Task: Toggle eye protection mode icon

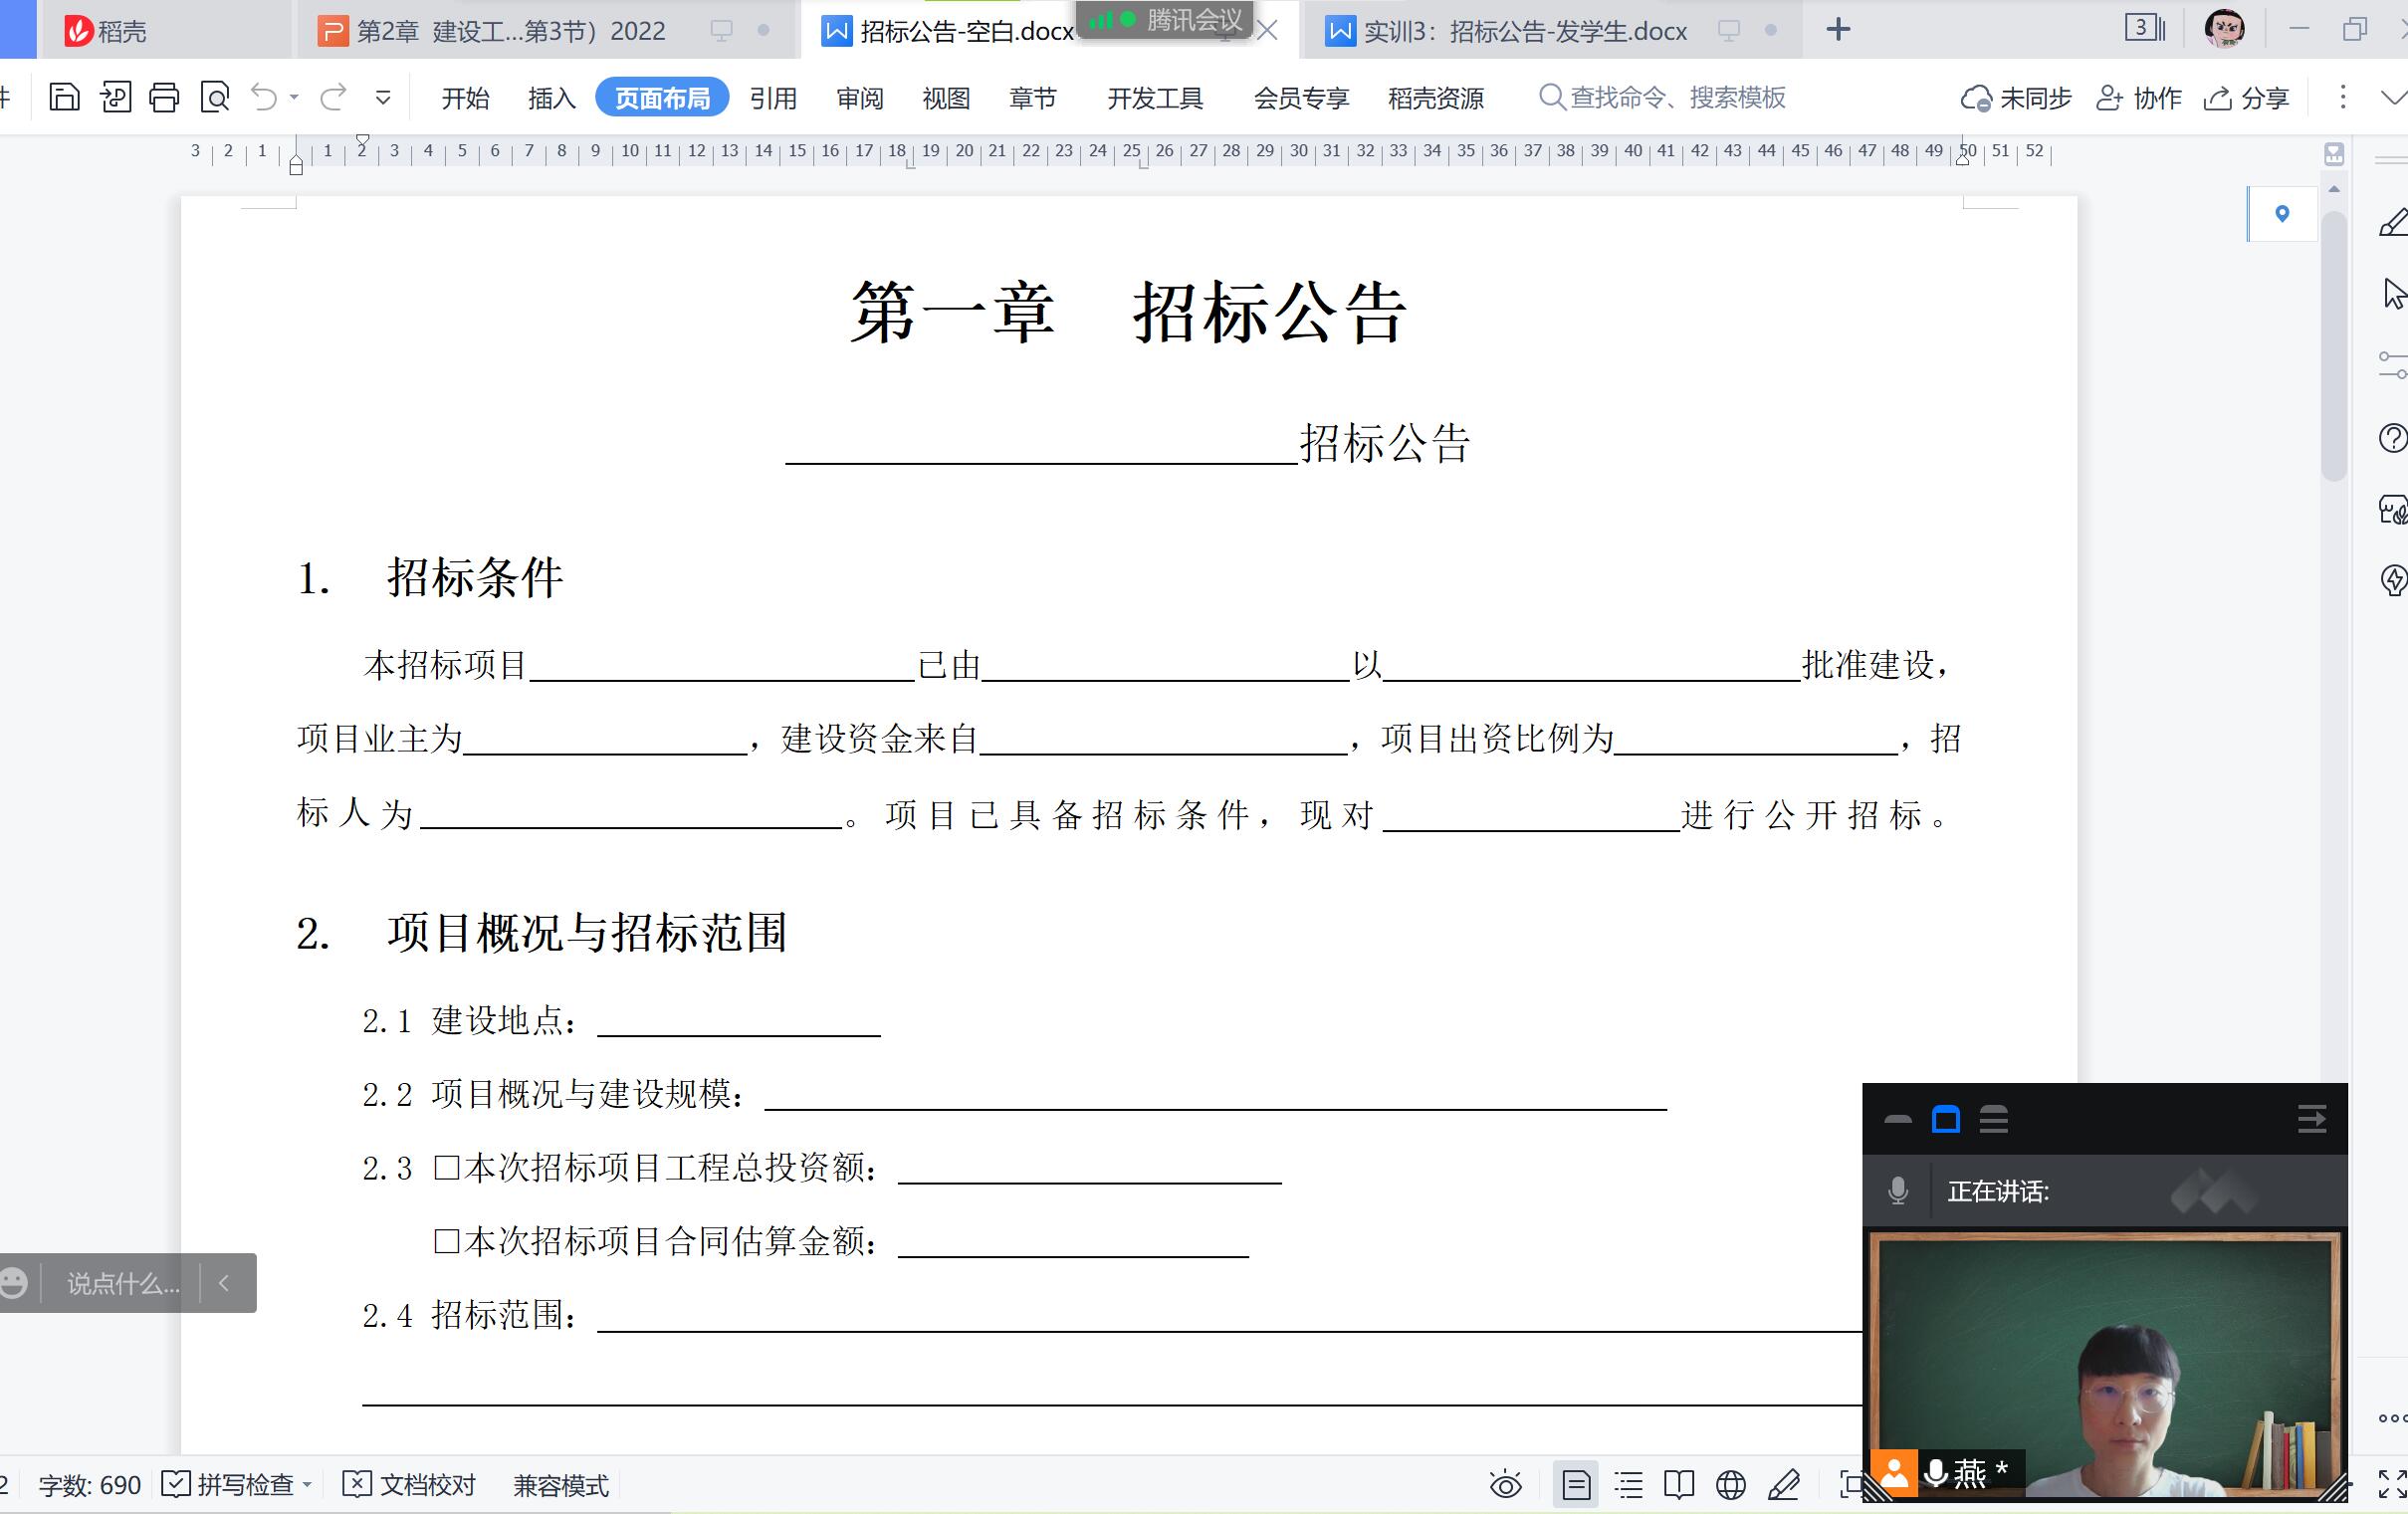Action: click(1505, 1485)
